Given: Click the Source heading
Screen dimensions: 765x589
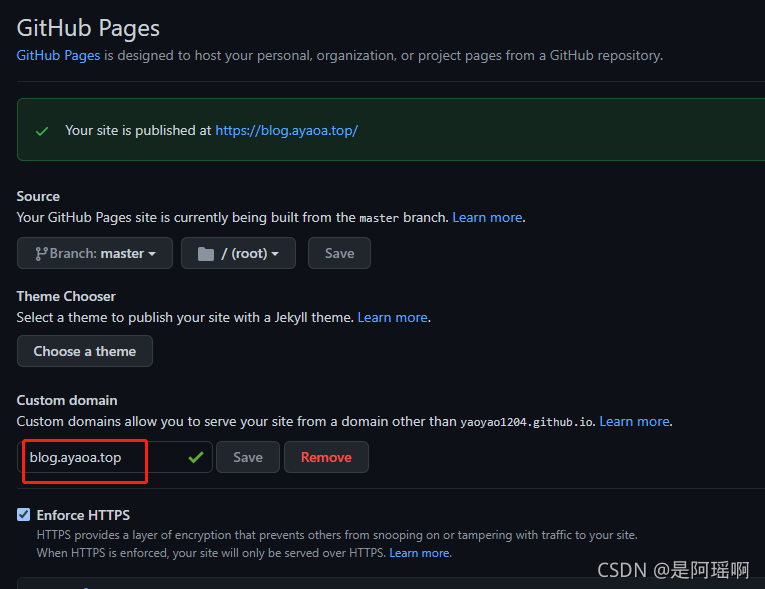Looking at the screenshot, I should (38, 197).
